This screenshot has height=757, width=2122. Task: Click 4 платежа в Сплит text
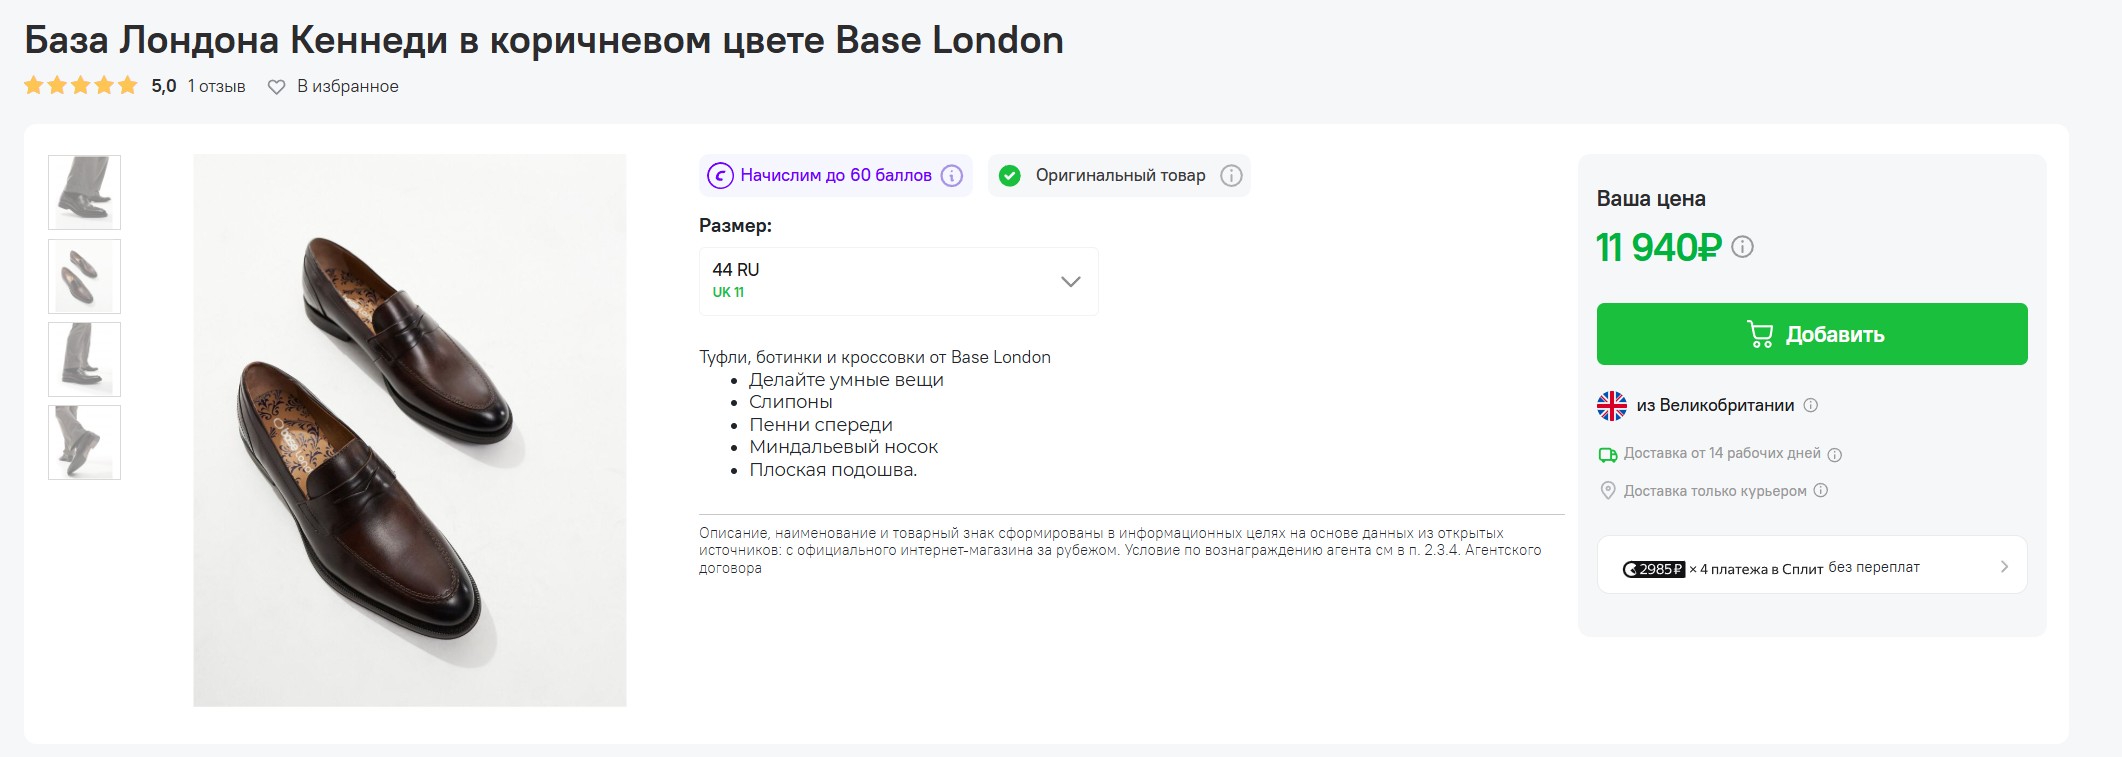coord(1762,569)
